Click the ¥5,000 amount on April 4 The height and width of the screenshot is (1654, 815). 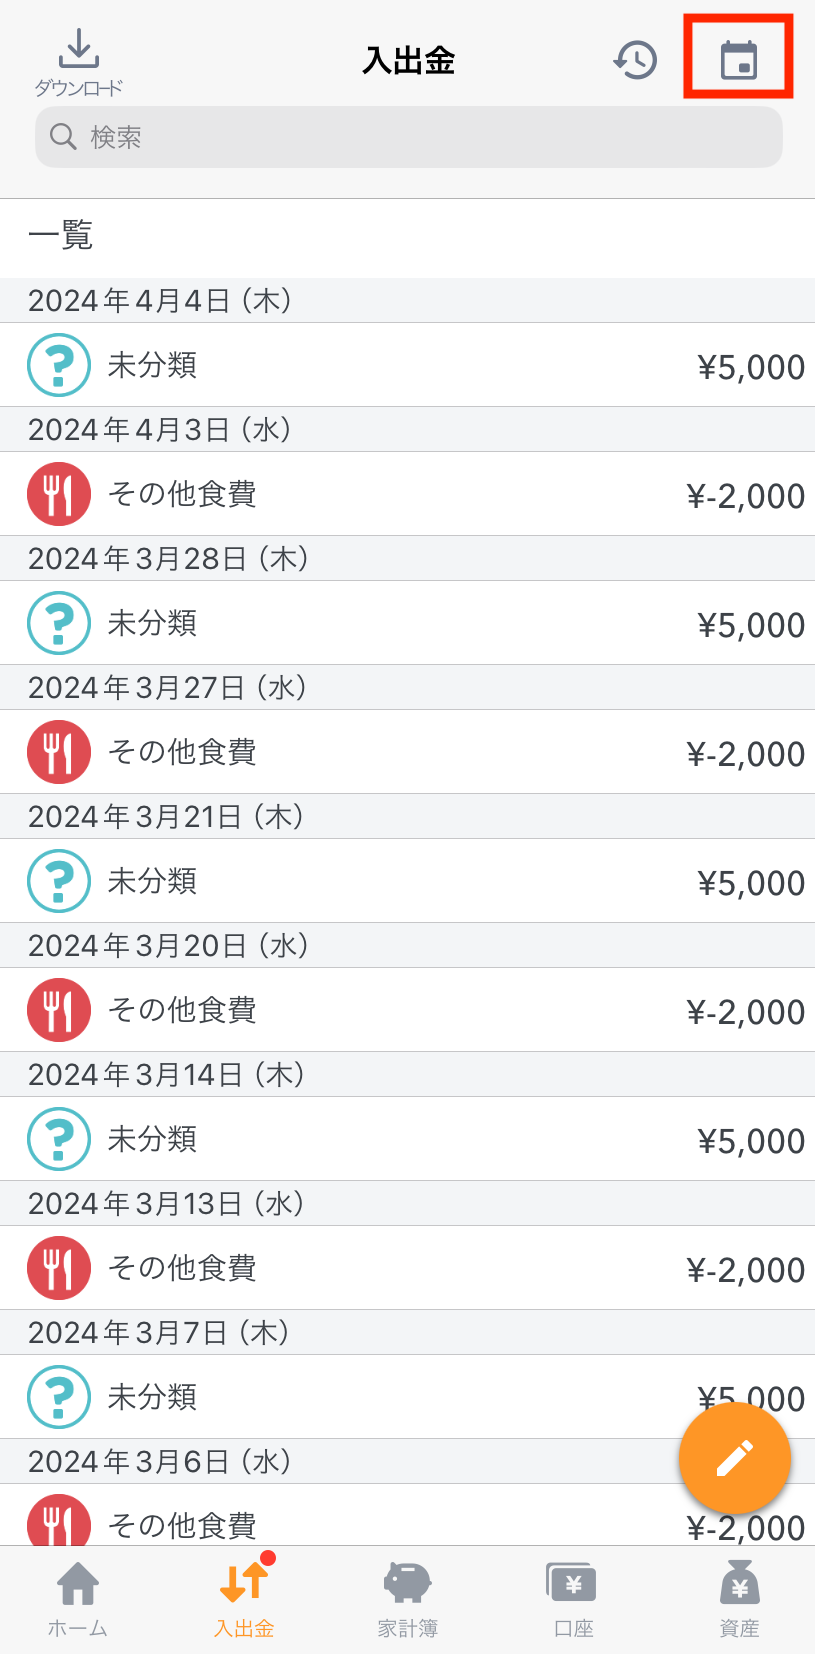[x=751, y=367]
